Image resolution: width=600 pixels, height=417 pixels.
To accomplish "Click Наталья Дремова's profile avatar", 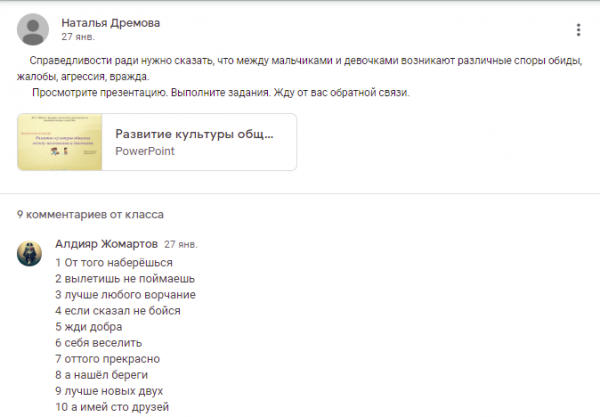I will point(33,29).
